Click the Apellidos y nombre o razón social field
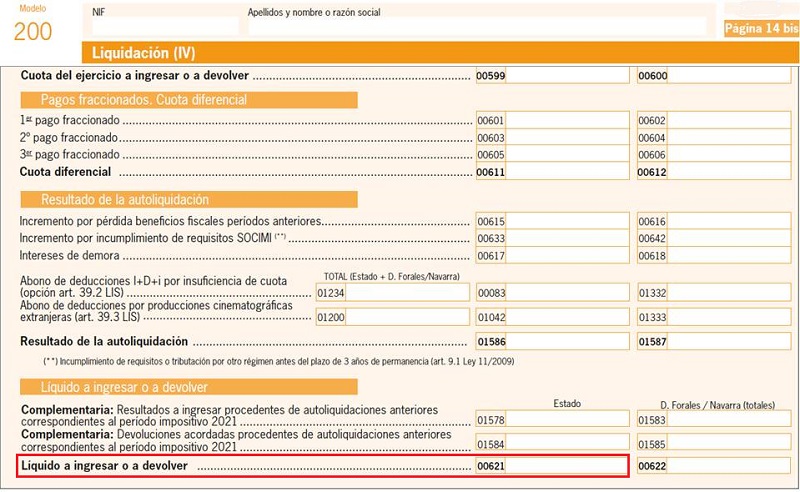 pyautogui.click(x=477, y=26)
